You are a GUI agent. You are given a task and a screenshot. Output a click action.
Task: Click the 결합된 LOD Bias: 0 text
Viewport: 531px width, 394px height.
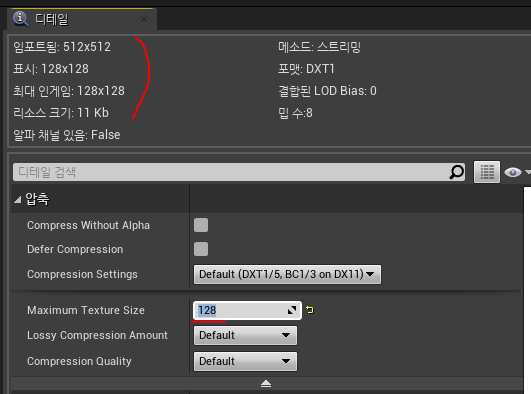tap(327, 91)
